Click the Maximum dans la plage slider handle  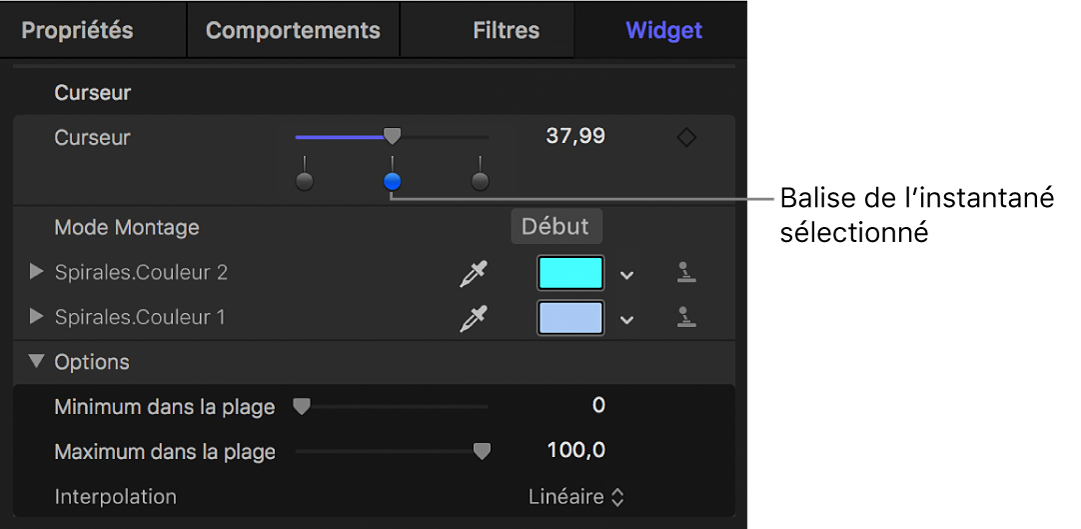pos(482,452)
